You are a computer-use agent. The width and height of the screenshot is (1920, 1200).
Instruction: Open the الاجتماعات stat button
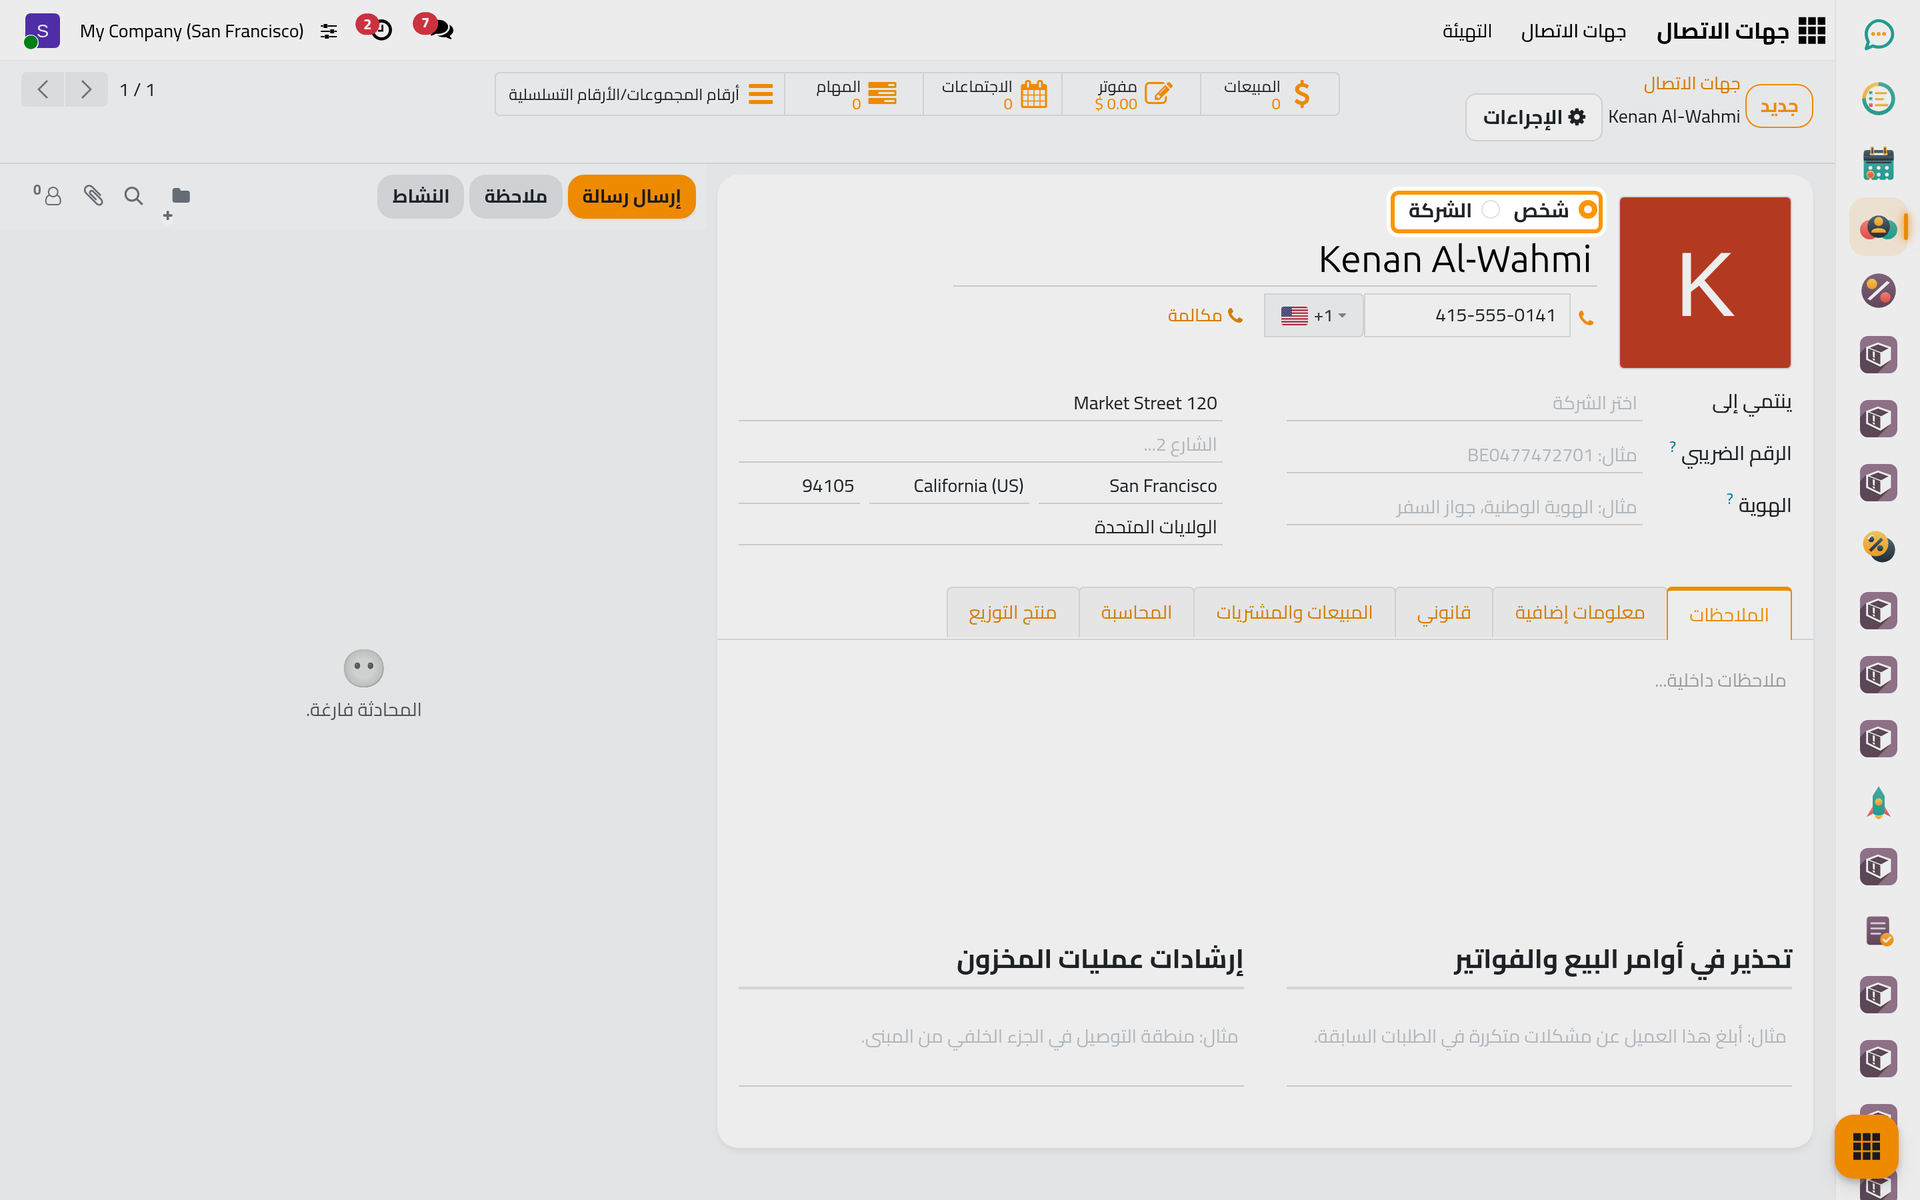click(992, 94)
